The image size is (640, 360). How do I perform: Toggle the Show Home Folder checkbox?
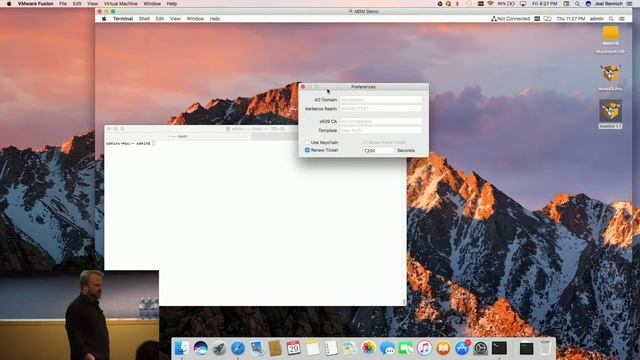365,142
